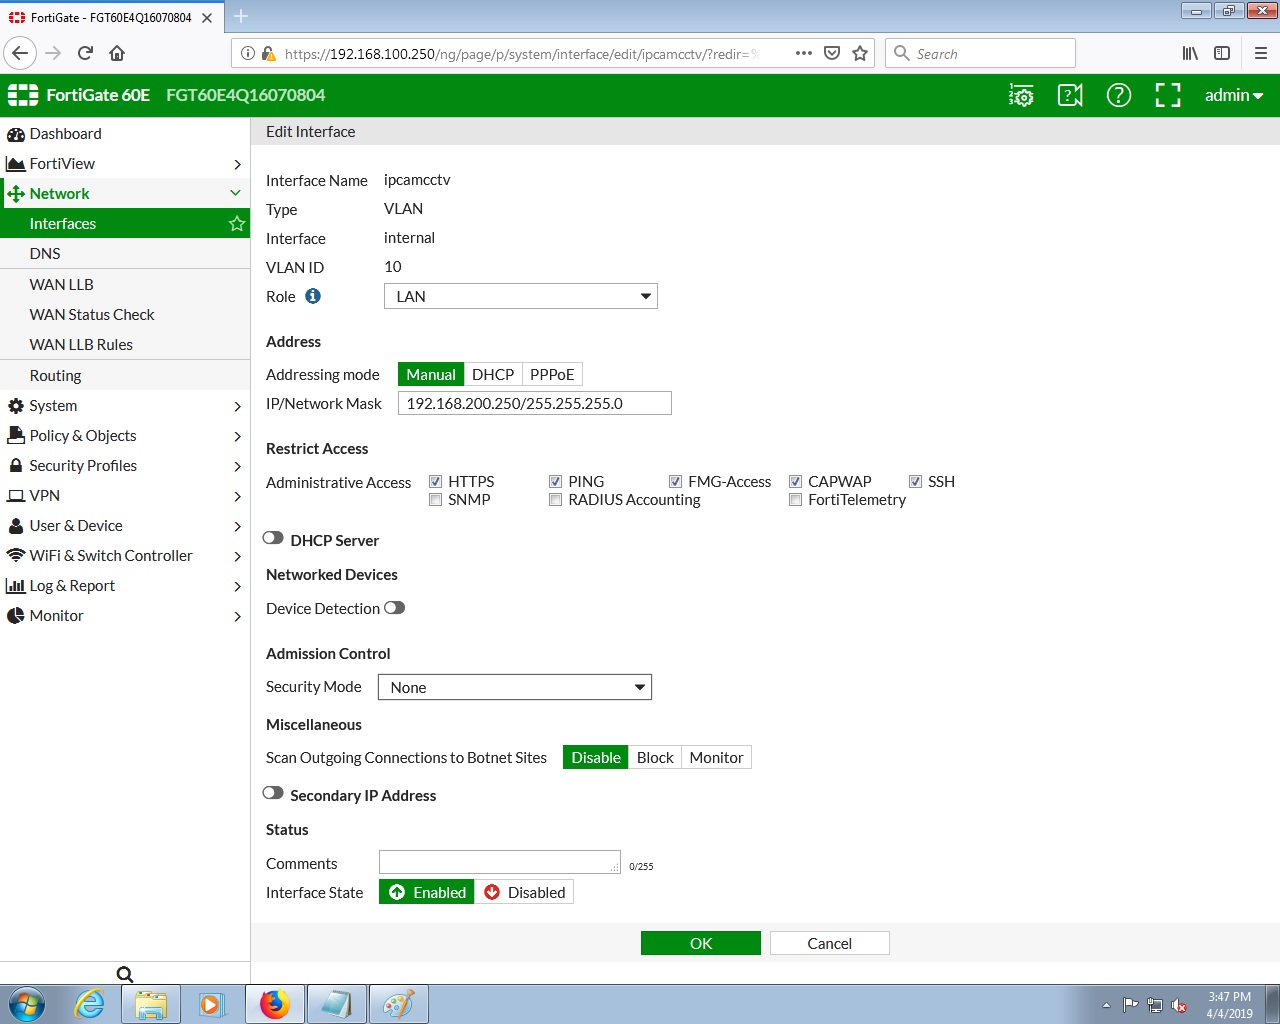
Task: Open WAN LLB Rules menu item
Action: click(x=125, y=345)
